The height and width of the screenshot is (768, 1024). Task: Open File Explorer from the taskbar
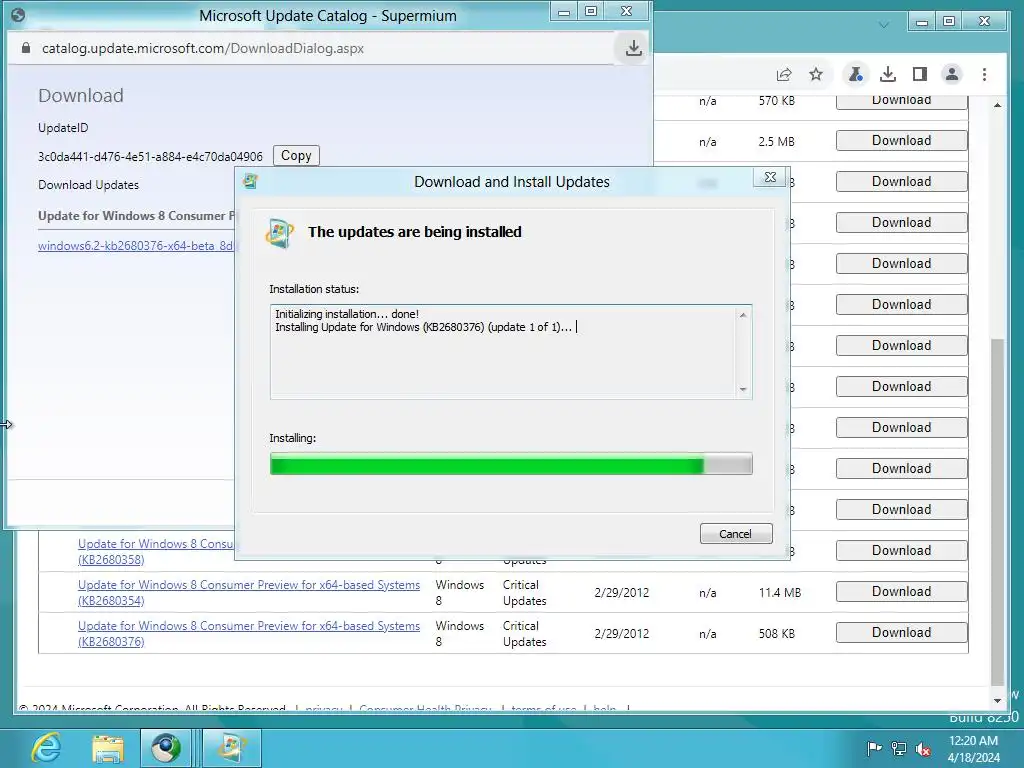(x=108, y=748)
